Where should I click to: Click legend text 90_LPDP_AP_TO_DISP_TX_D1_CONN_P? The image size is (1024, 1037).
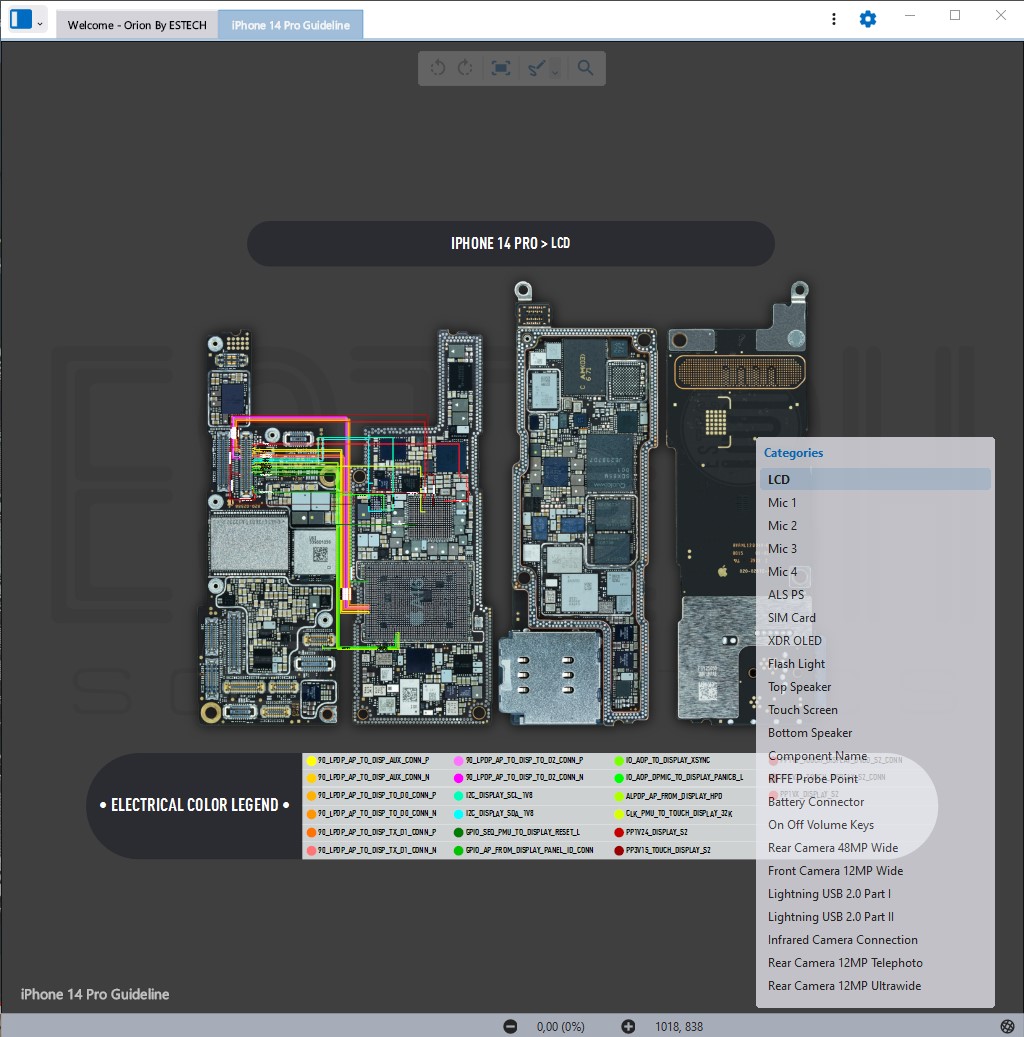click(377, 832)
